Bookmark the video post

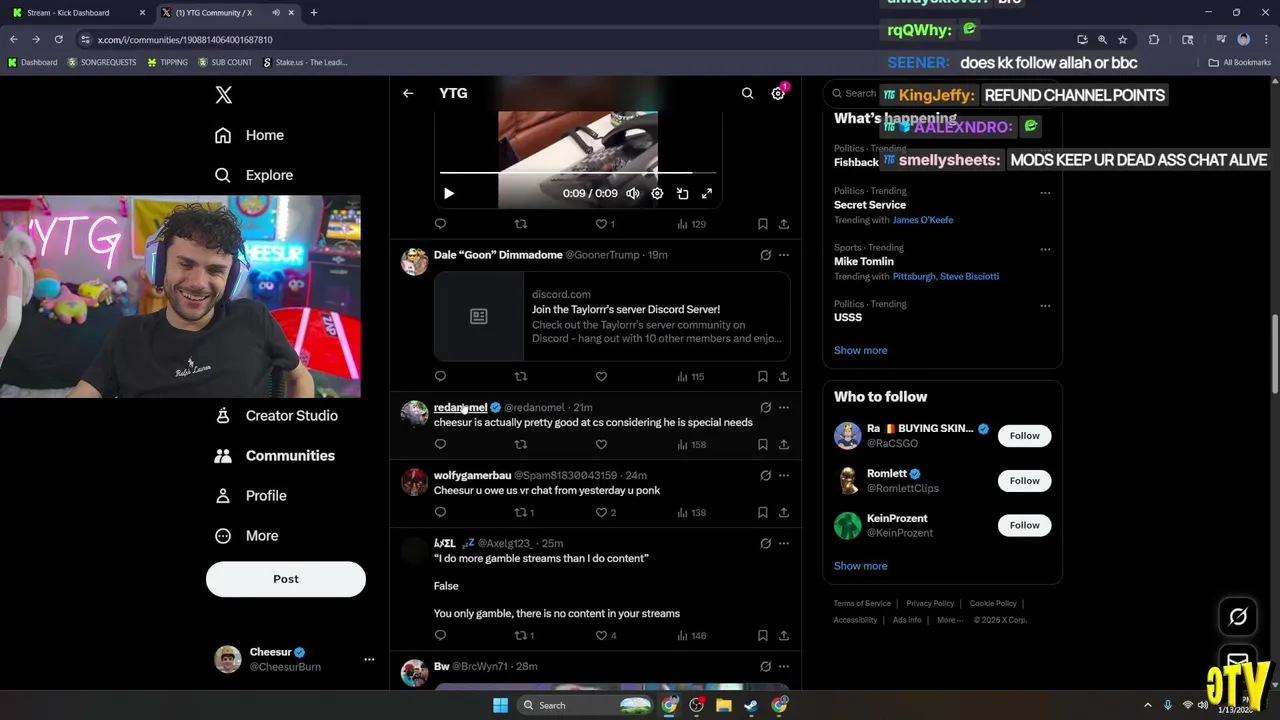762,224
